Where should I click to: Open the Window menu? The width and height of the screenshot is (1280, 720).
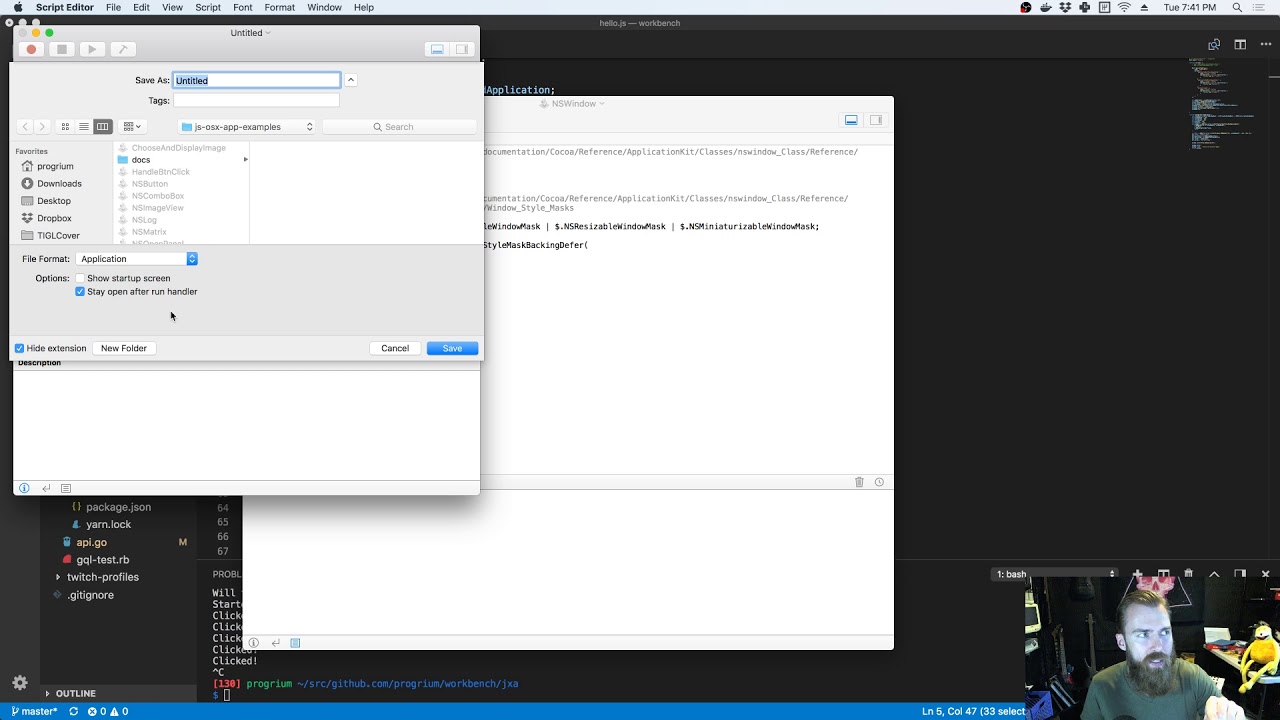[x=324, y=7]
